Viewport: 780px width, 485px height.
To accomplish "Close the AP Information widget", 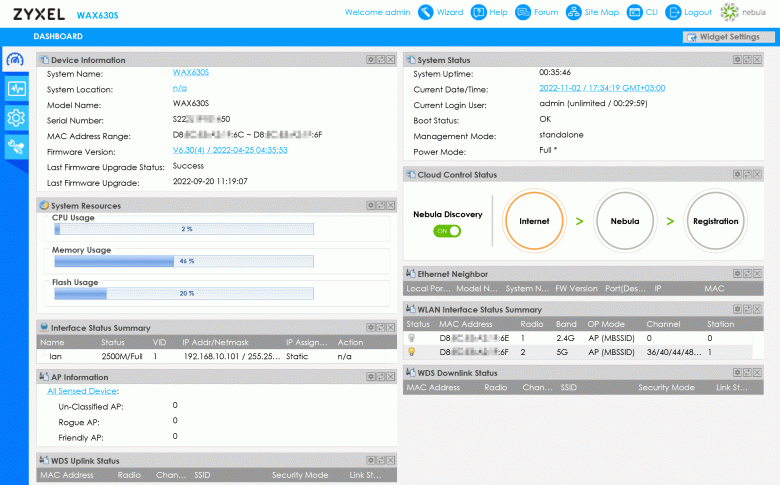I will pyautogui.click(x=390, y=377).
